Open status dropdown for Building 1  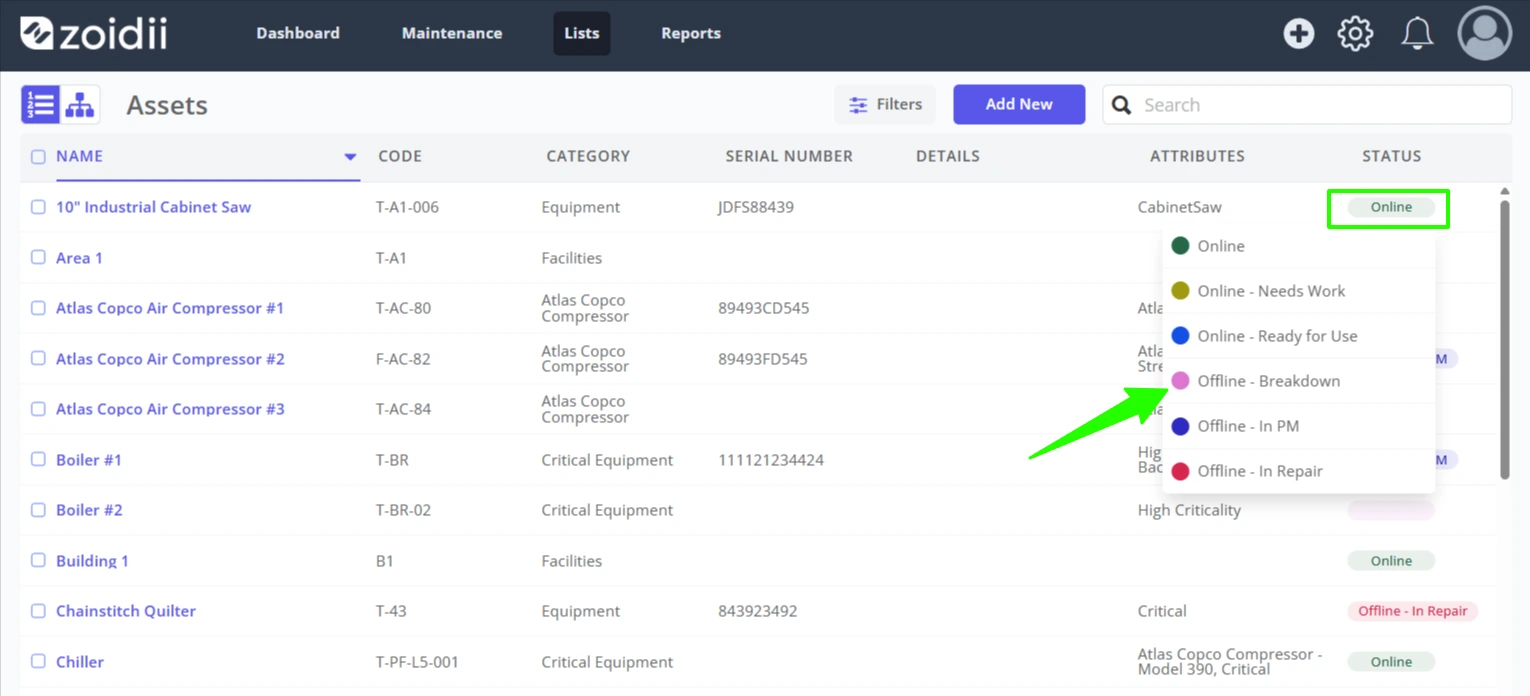tap(1391, 561)
